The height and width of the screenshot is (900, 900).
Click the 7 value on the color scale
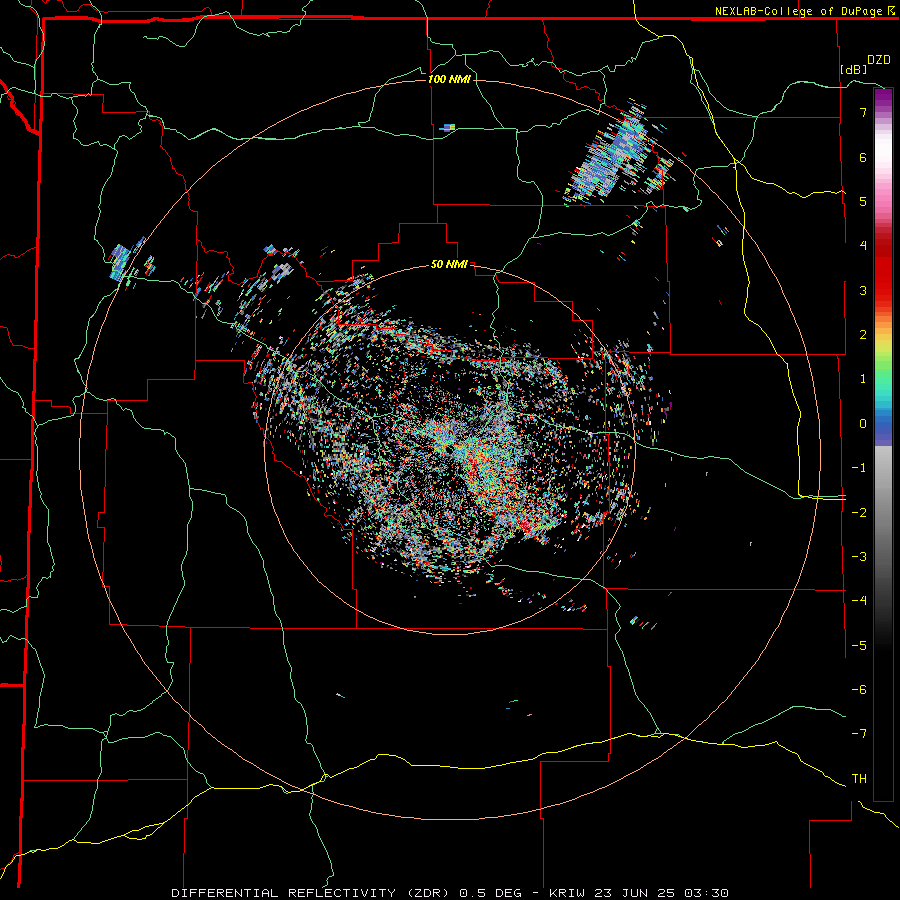pyautogui.click(x=863, y=112)
